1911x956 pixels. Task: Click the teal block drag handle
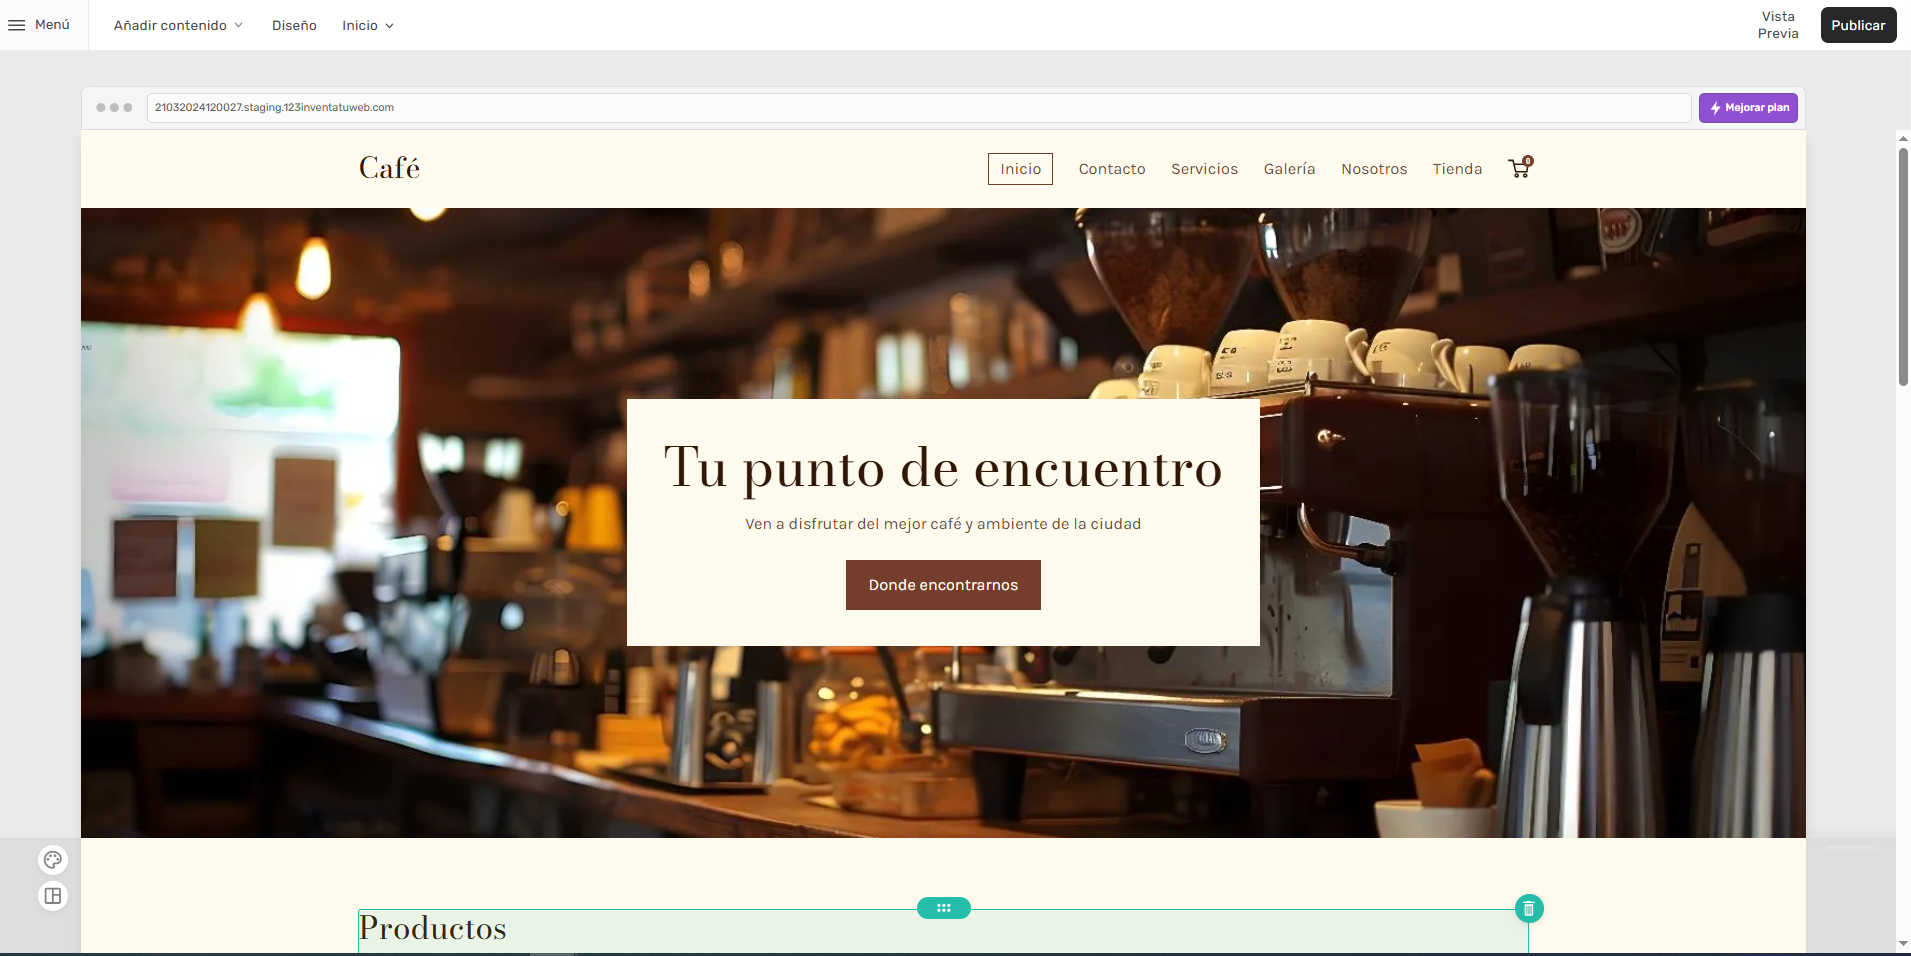(x=944, y=908)
